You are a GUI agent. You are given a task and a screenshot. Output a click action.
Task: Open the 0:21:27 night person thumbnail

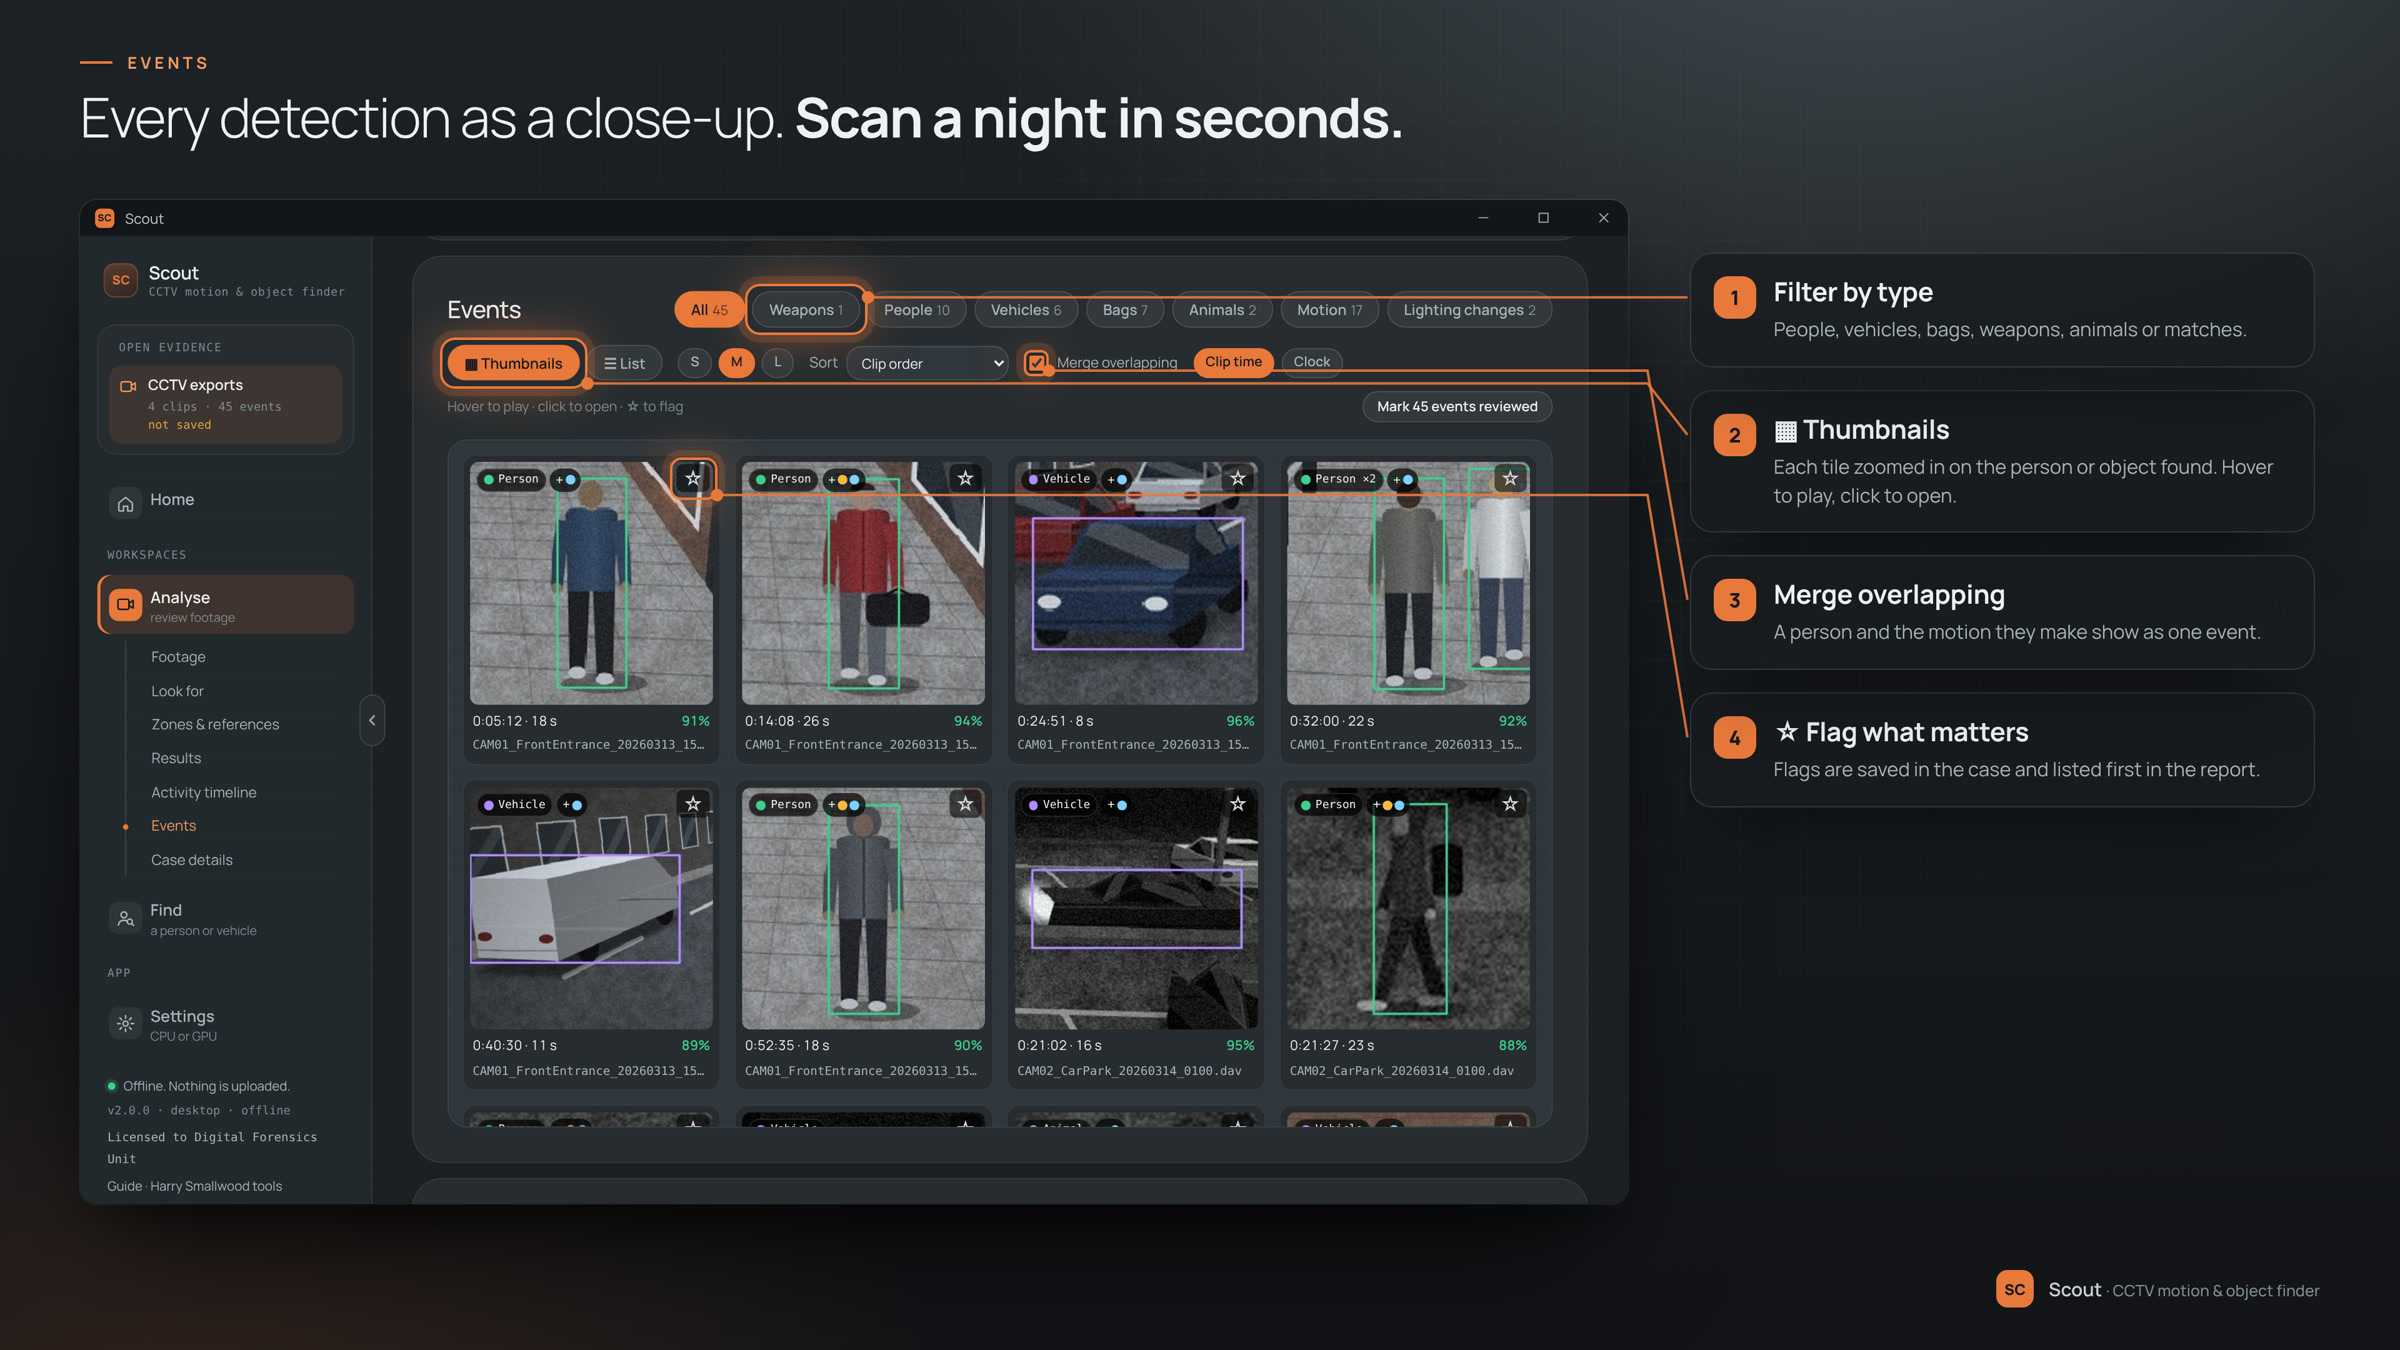[1408, 908]
